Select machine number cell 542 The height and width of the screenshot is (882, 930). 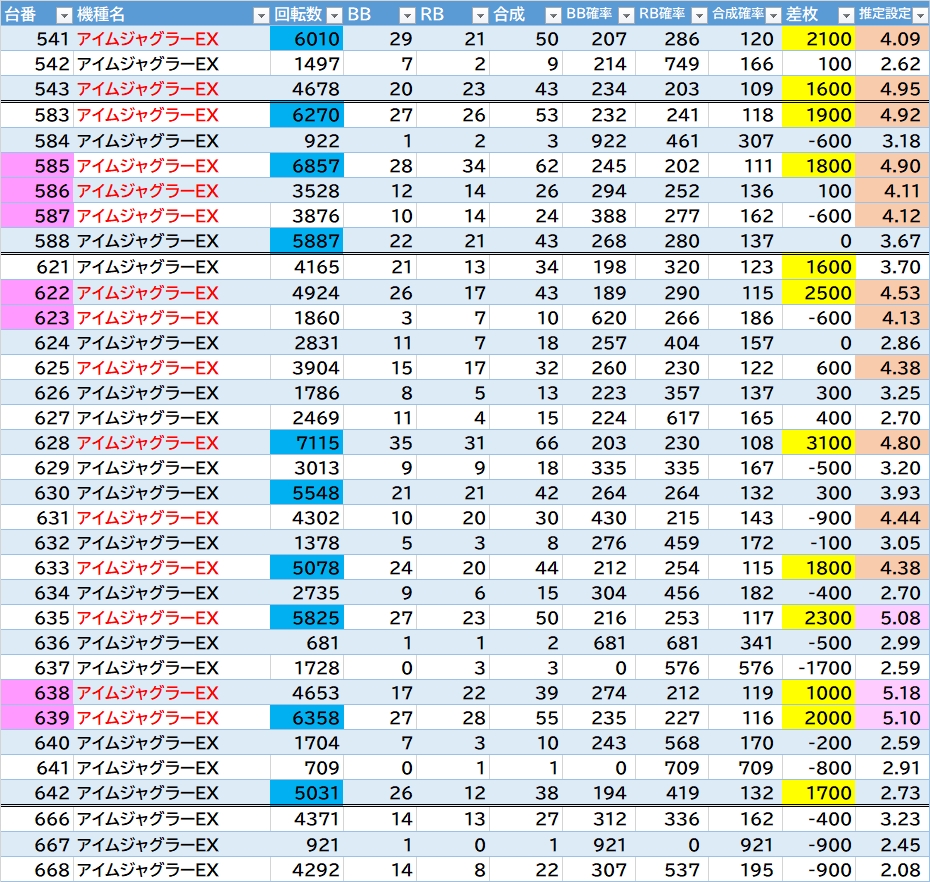click(37, 63)
